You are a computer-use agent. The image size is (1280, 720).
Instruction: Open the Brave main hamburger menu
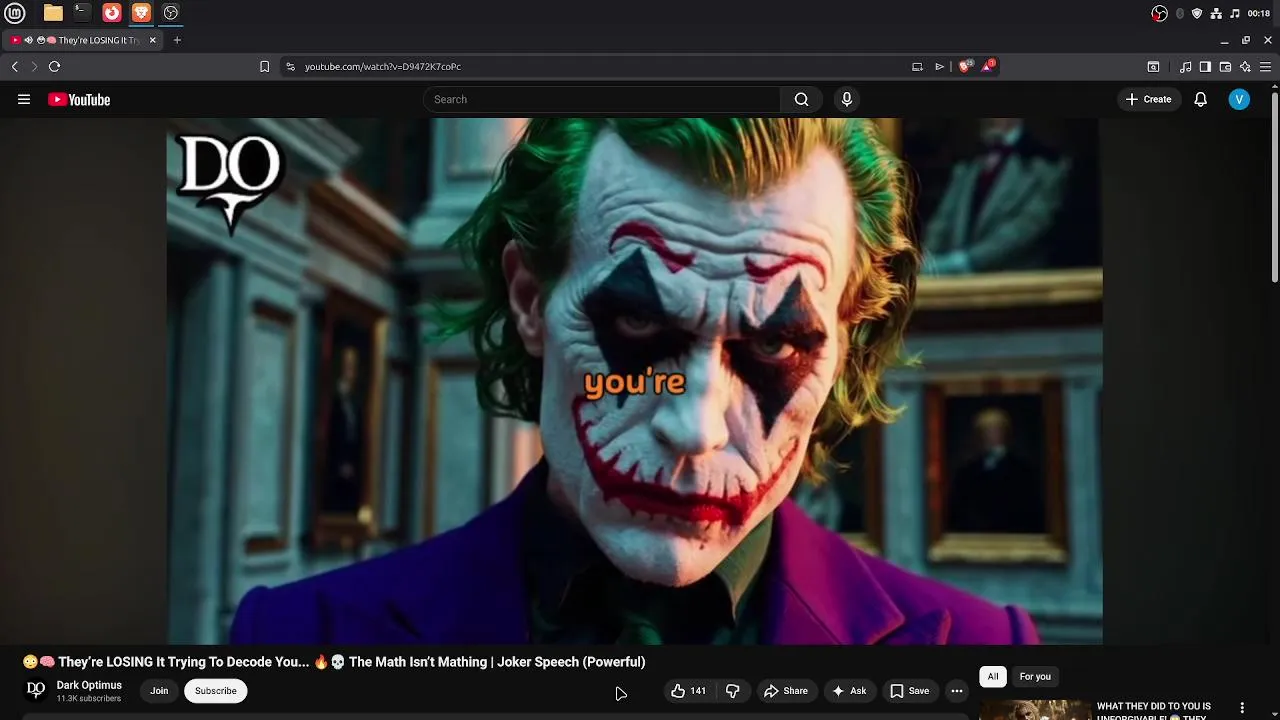pos(1265,67)
